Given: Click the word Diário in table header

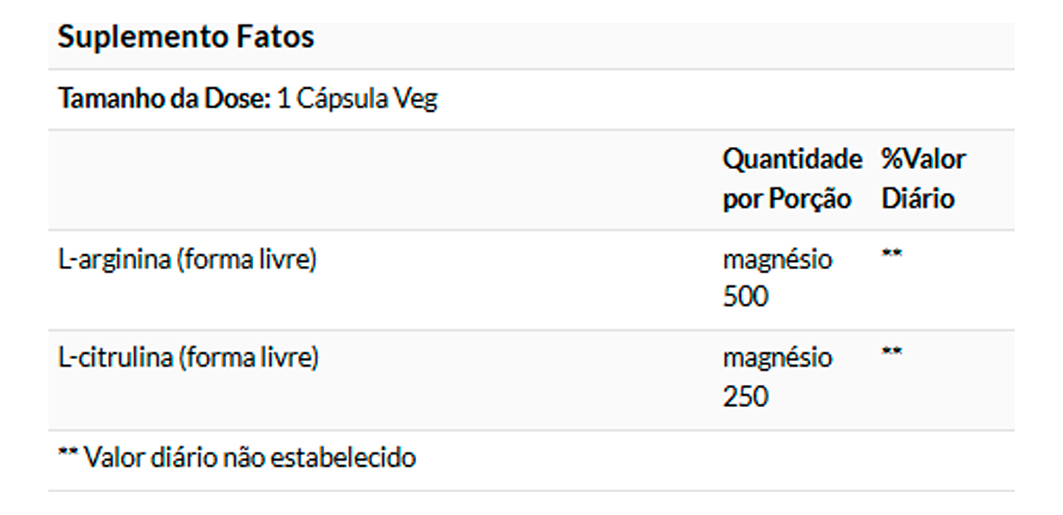Looking at the screenshot, I should pos(917,198).
